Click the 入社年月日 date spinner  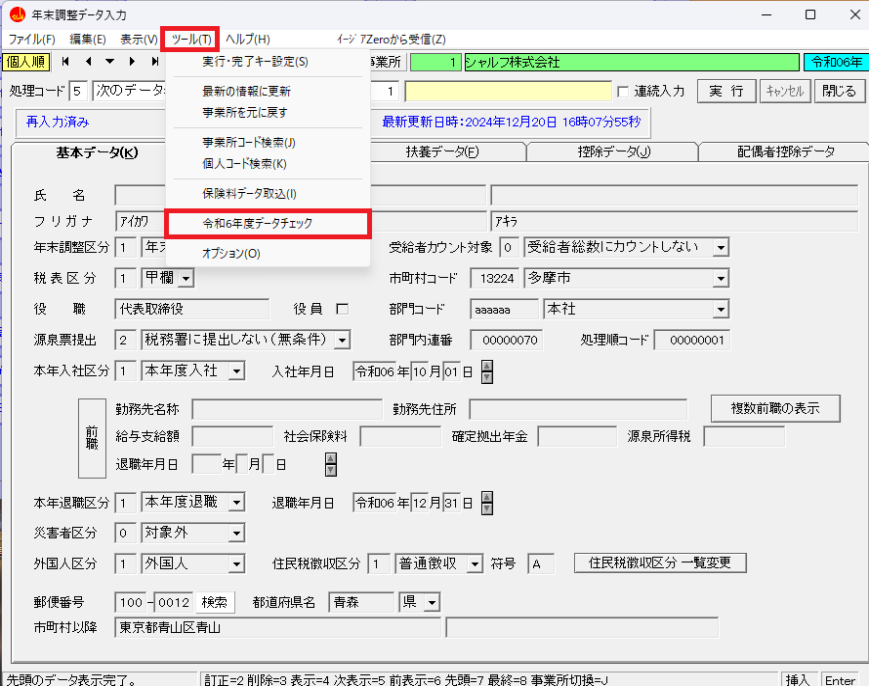click(x=487, y=372)
